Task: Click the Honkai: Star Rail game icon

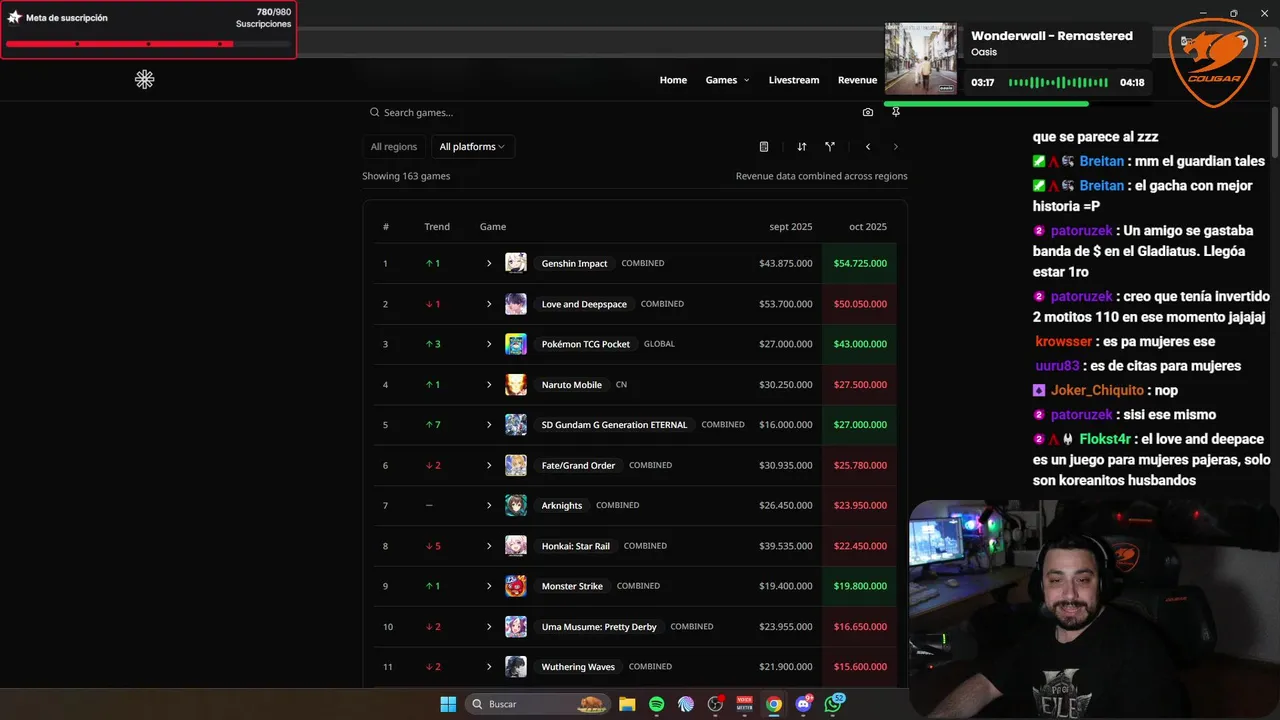Action: pos(516,546)
